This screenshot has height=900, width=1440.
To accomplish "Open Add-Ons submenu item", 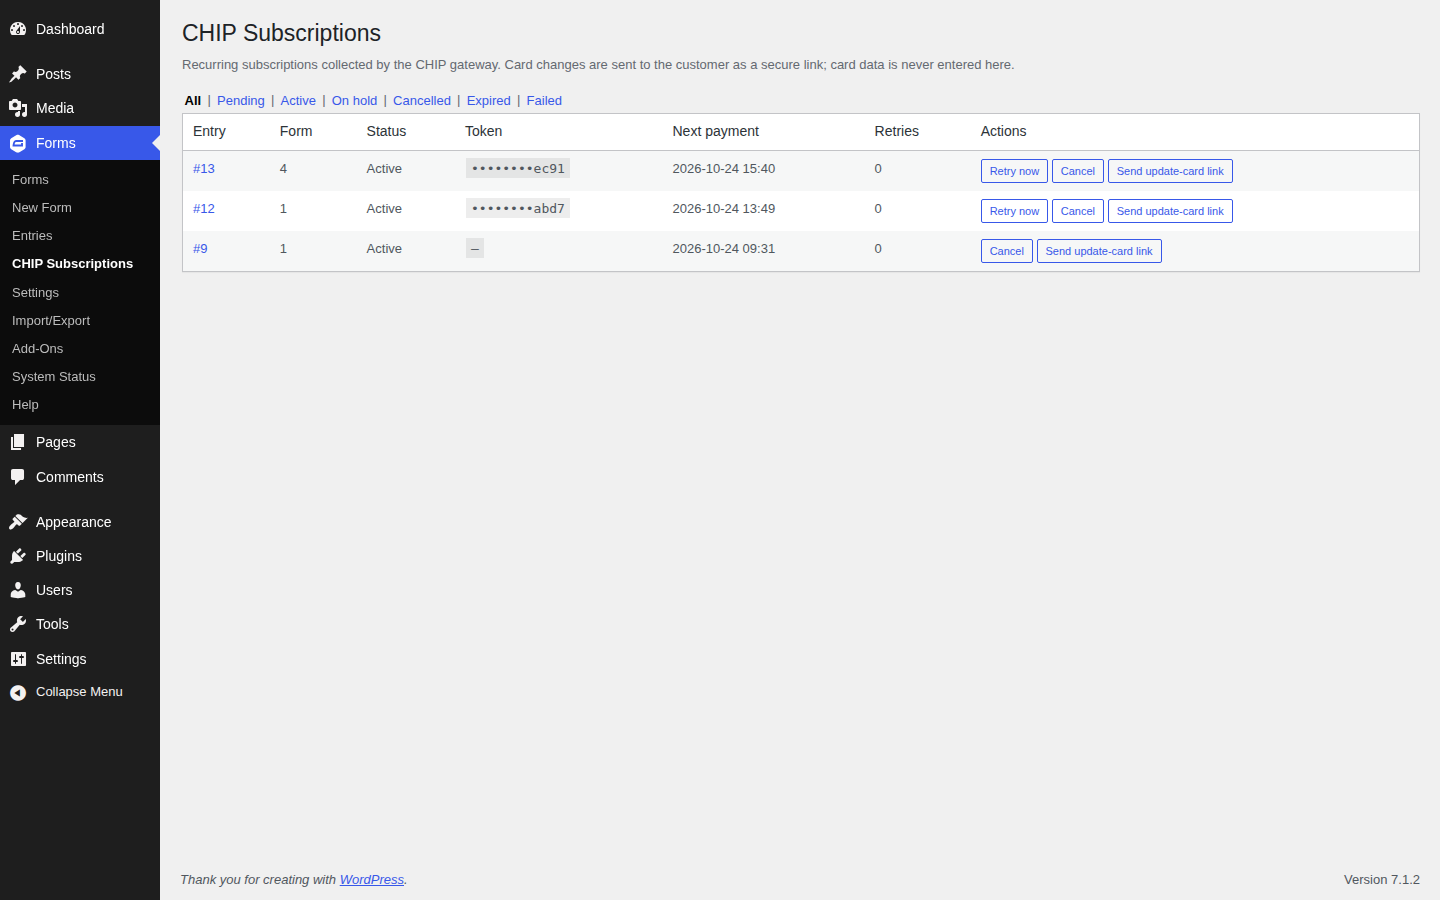I will pos(37,349).
